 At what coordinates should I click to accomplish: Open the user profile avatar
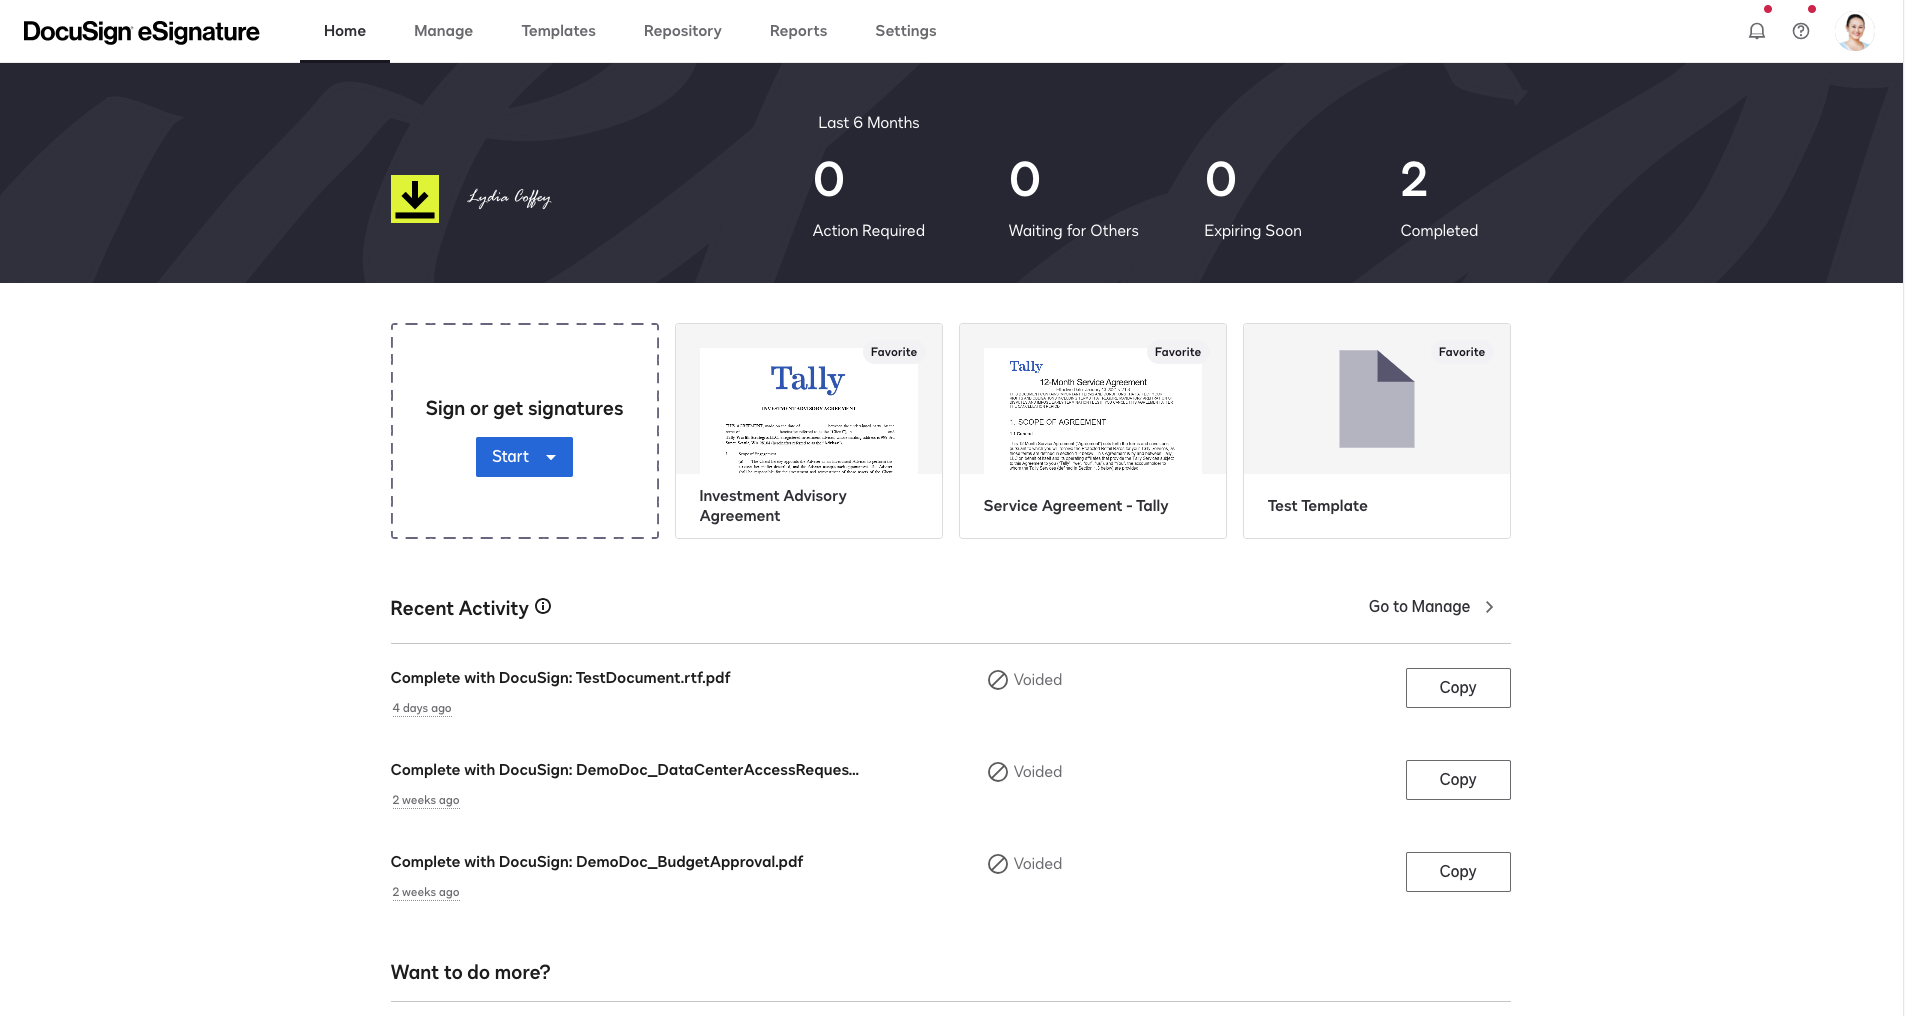pyautogui.click(x=1854, y=31)
